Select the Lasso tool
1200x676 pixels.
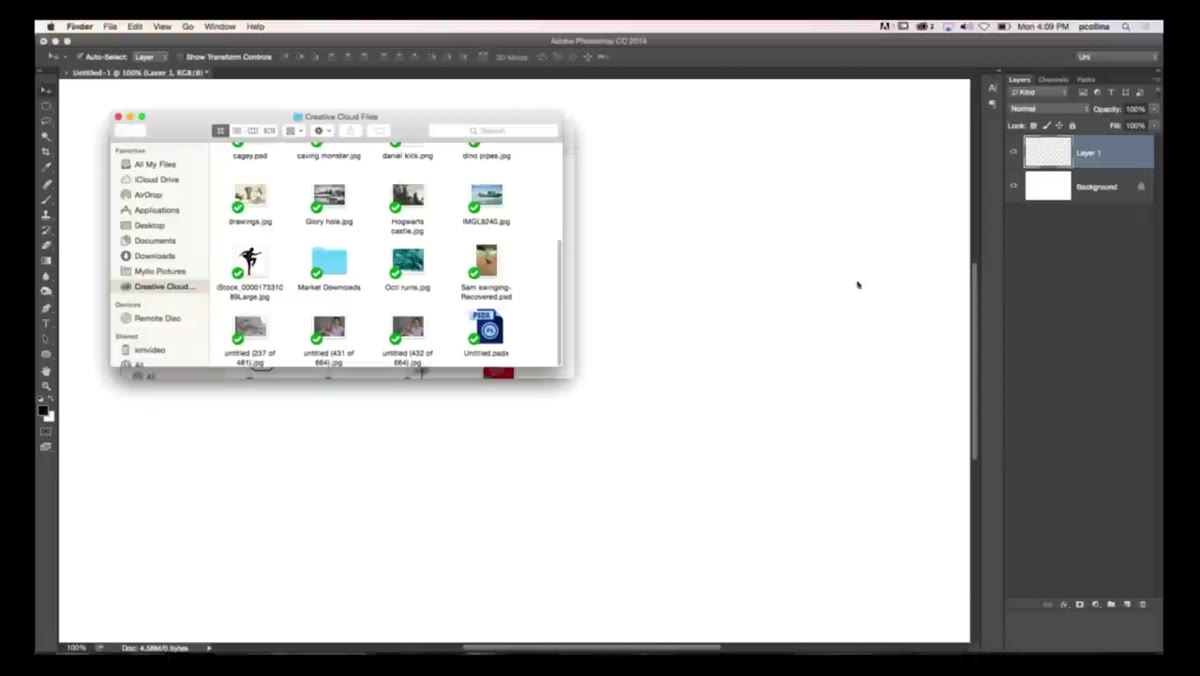pos(46,121)
